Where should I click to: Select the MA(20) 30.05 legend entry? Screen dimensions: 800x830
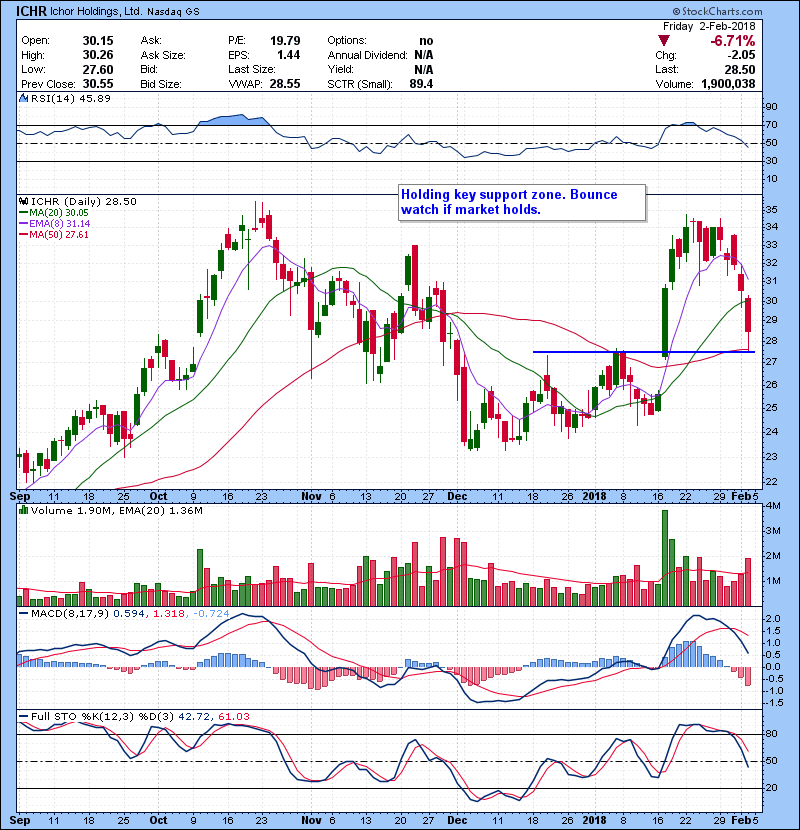pyautogui.click(x=53, y=213)
